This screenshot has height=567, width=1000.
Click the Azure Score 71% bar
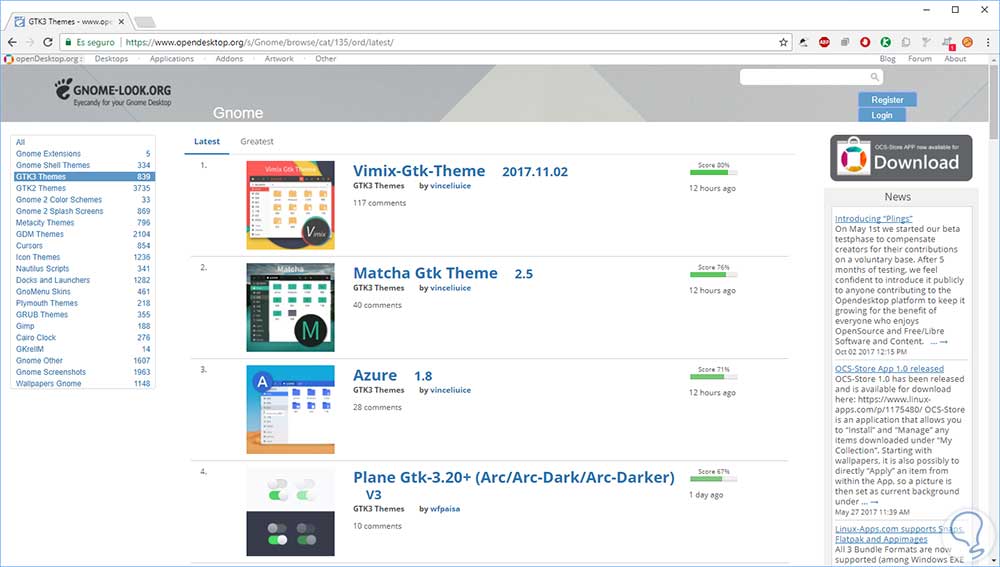tap(713, 376)
